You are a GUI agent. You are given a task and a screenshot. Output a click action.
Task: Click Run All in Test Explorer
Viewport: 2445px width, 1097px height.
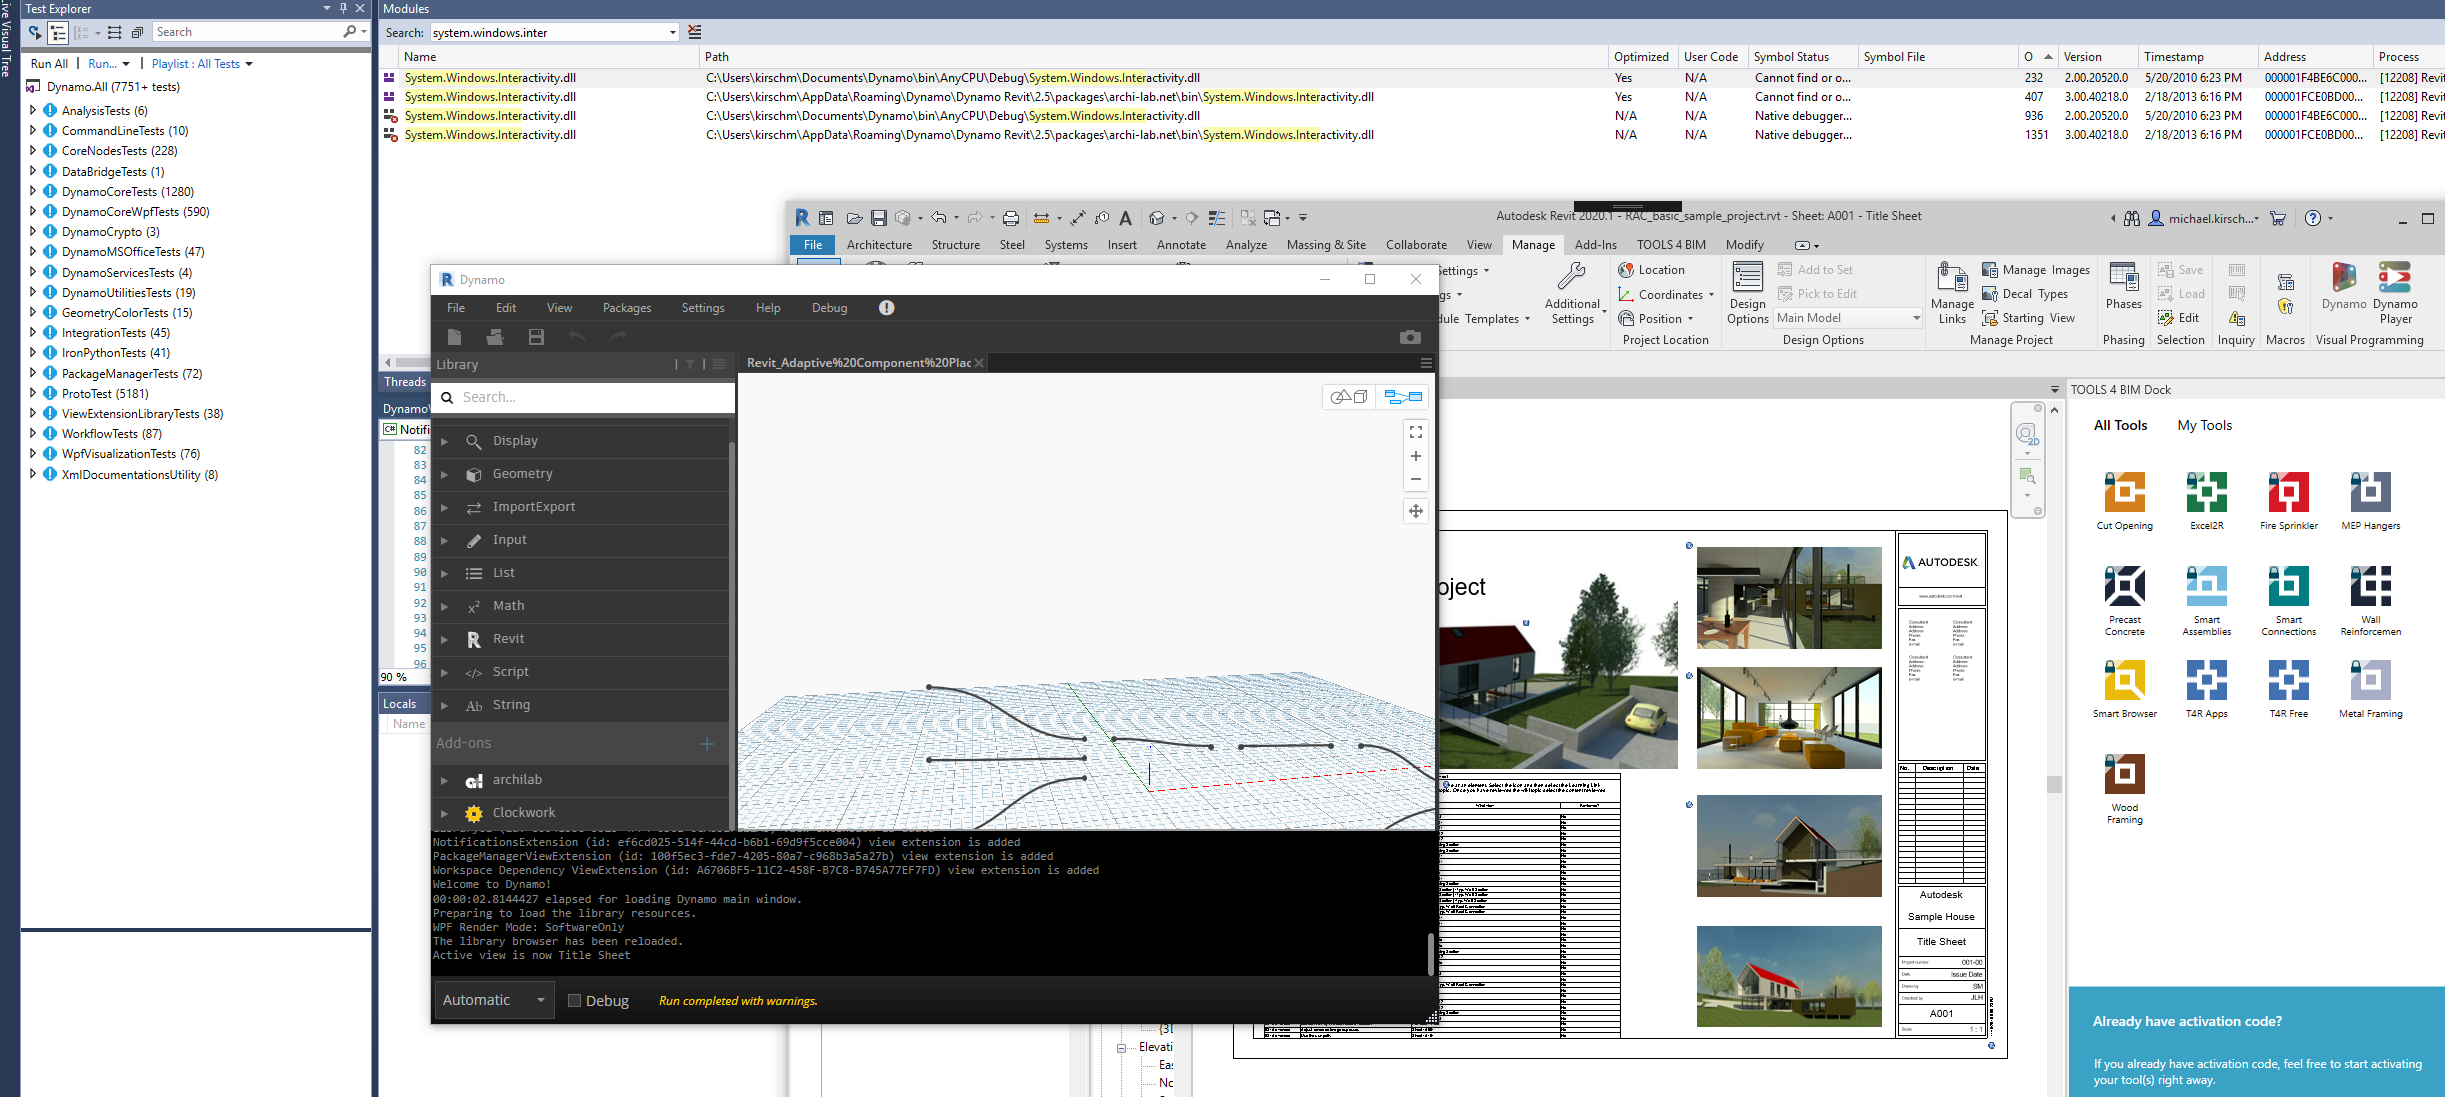(49, 63)
